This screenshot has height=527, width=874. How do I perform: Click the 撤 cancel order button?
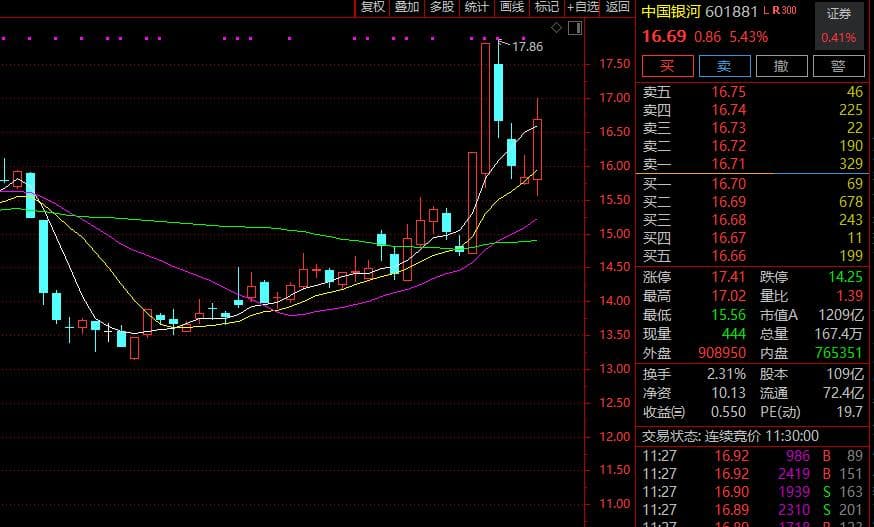(x=781, y=66)
